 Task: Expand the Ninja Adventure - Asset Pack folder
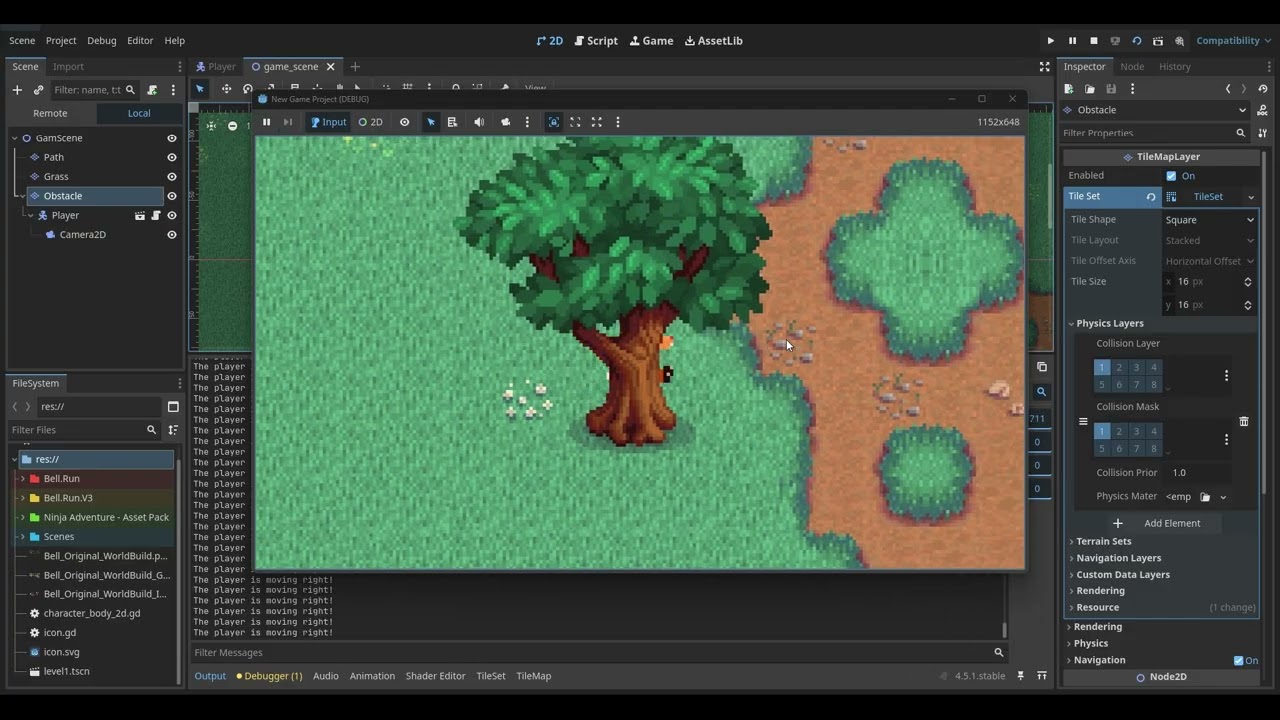tap(23, 518)
